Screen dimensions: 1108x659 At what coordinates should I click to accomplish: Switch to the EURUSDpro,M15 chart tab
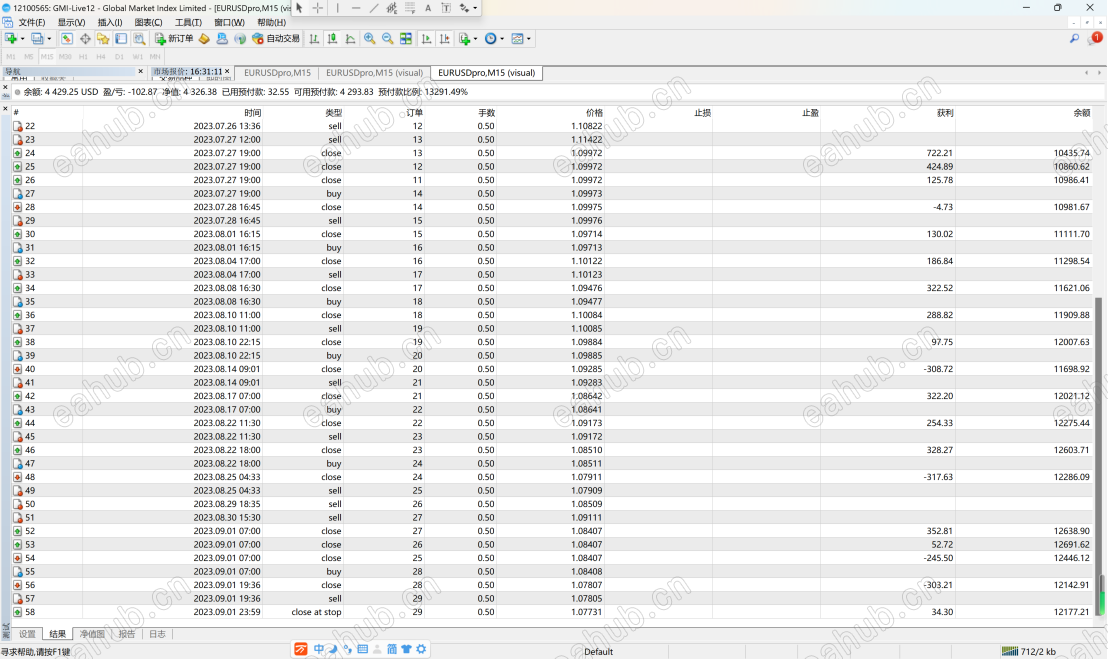point(277,73)
